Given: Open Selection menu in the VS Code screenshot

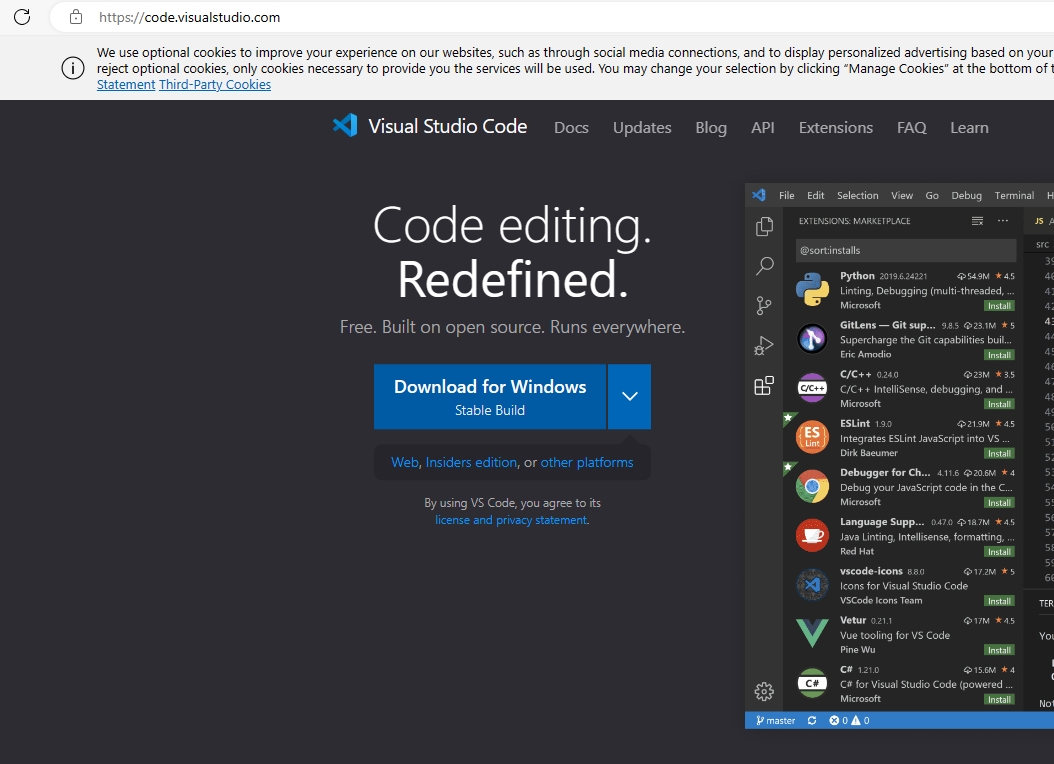Looking at the screenshot, I should (x=857, y=196).
